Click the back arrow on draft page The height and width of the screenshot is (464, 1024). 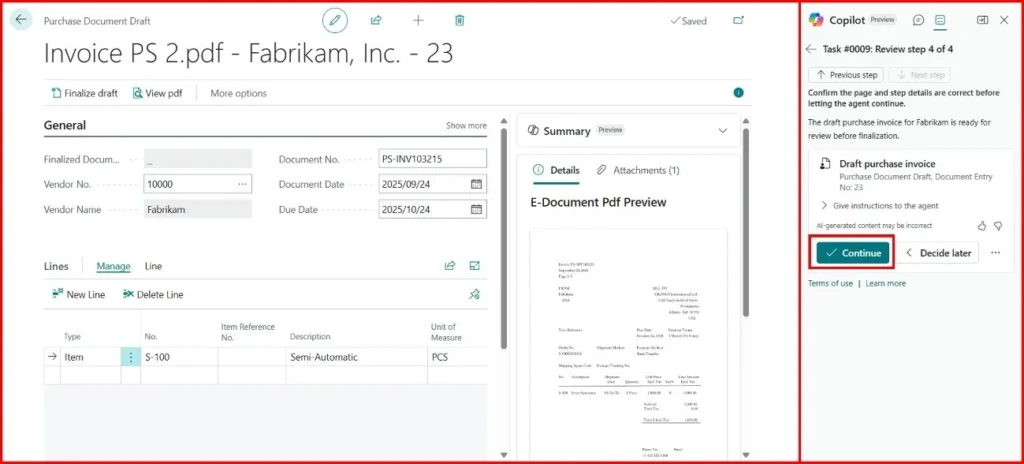click(22, 20)
